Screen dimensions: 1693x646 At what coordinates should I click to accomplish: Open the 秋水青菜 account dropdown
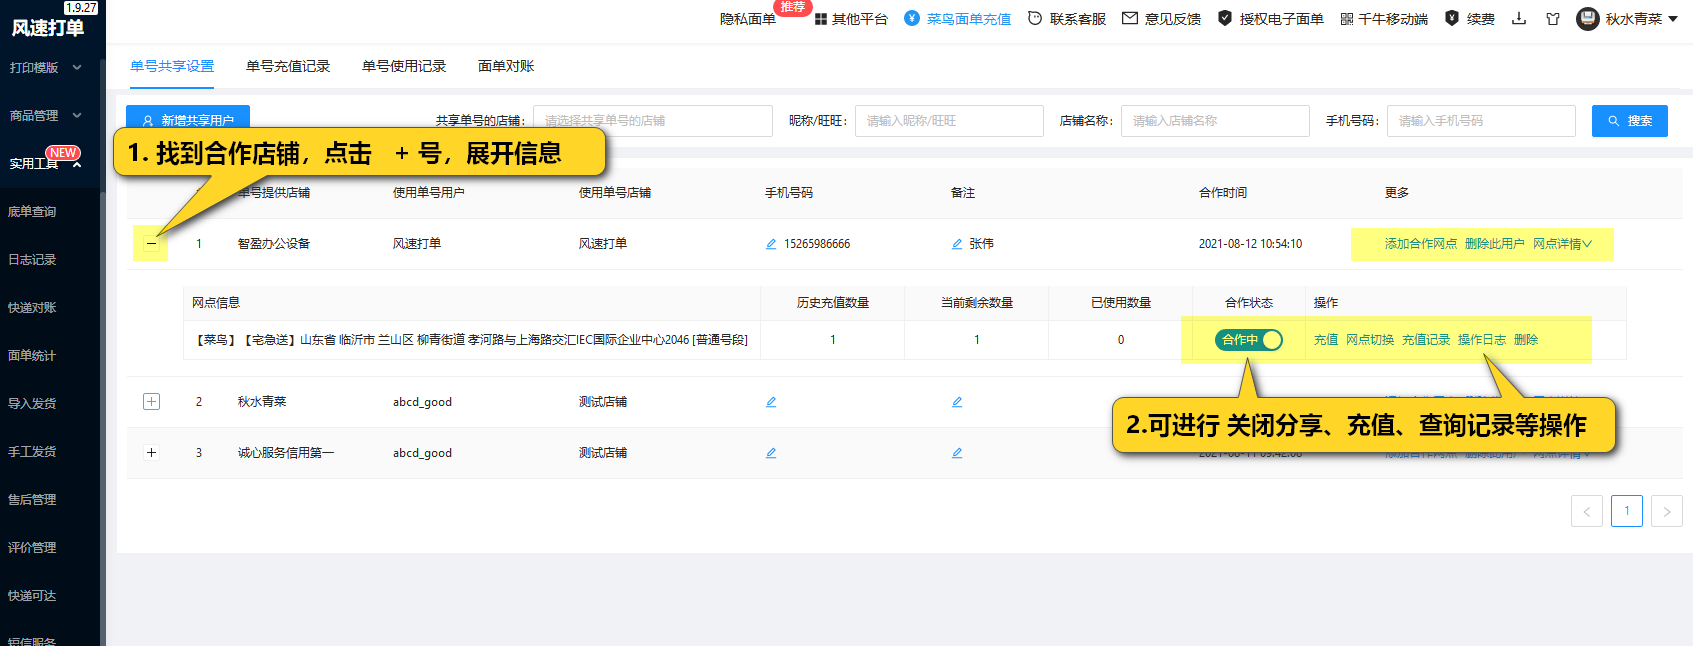pos(1628,19)
